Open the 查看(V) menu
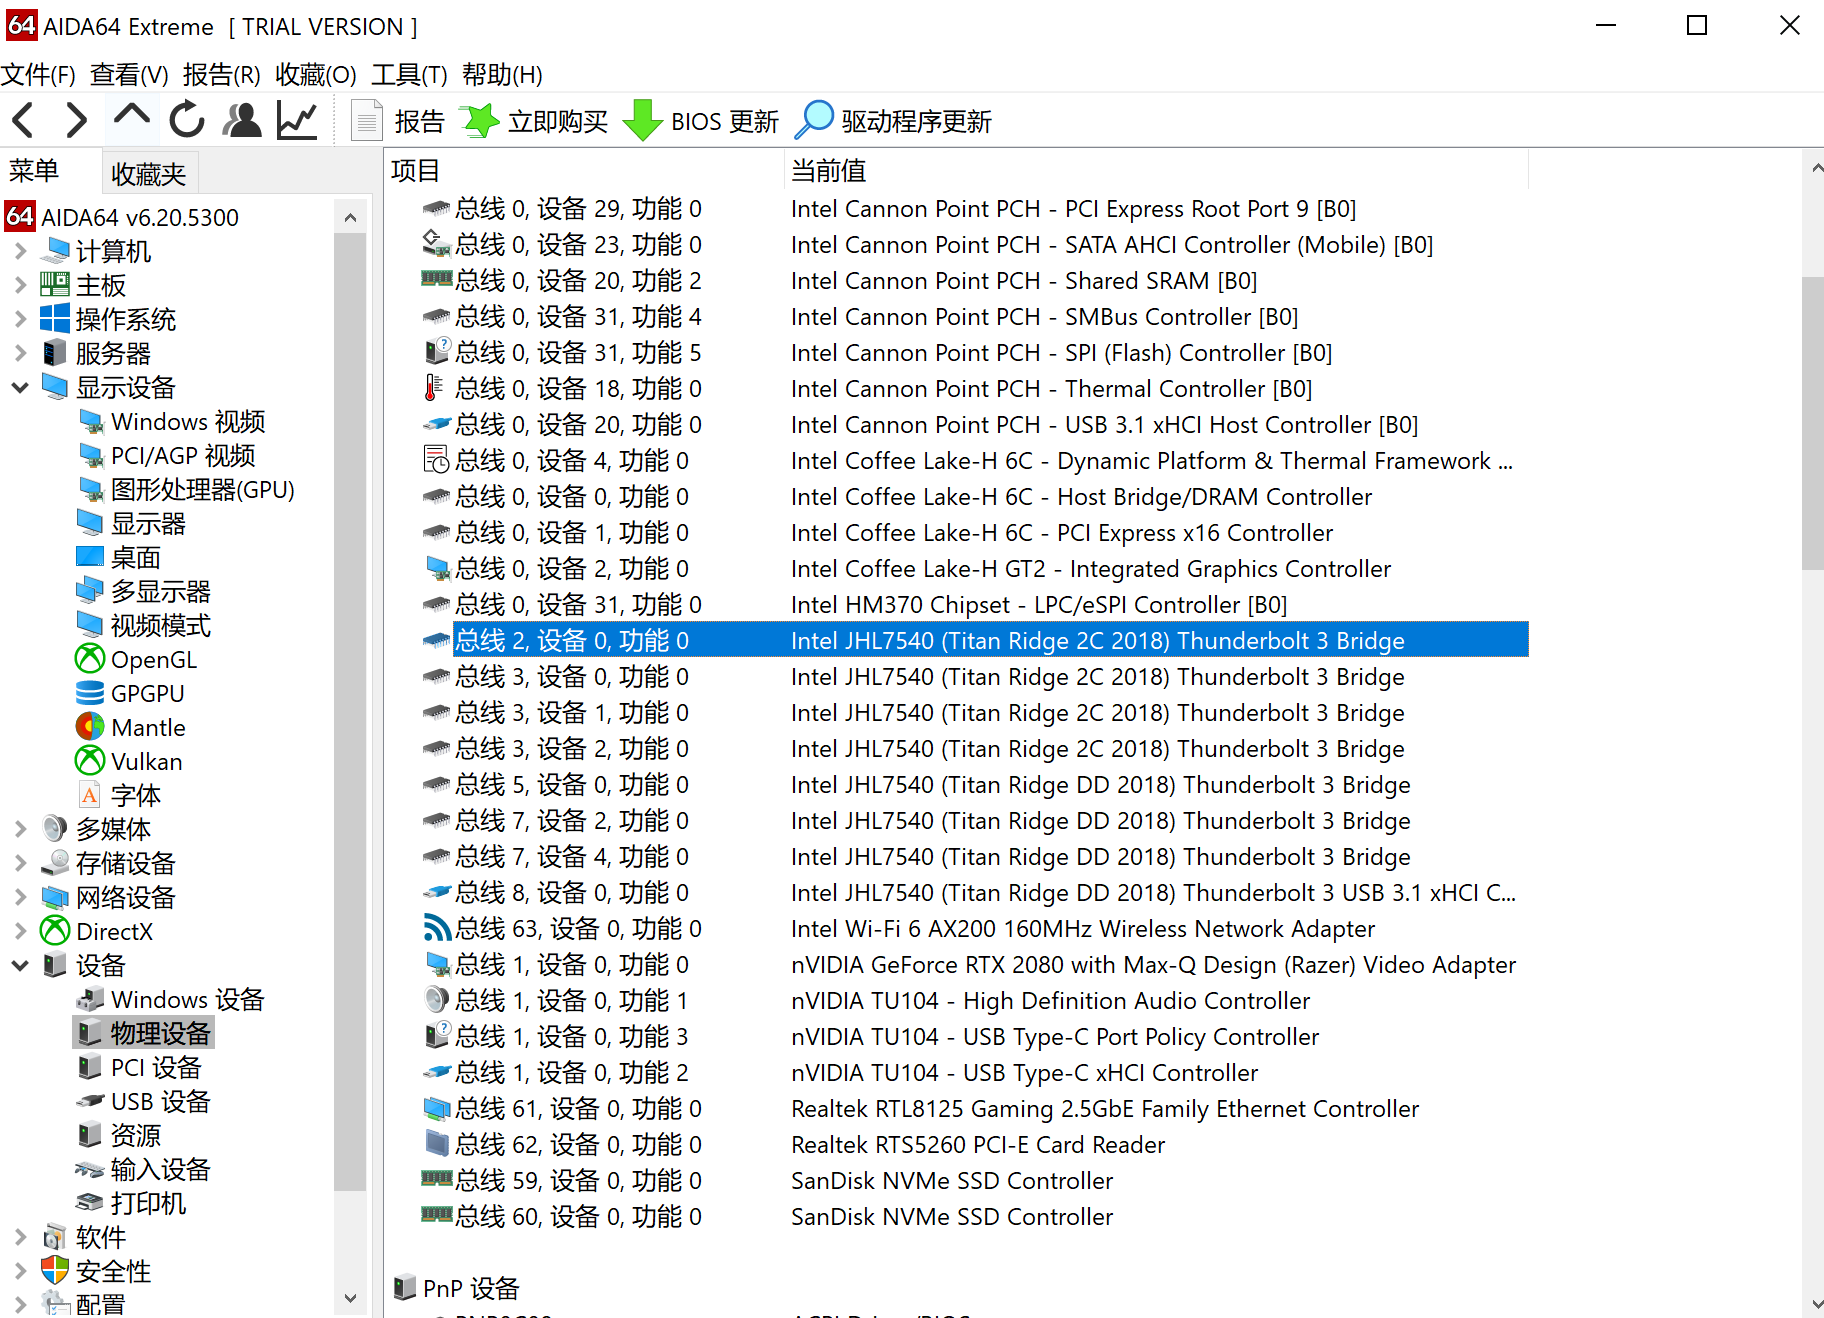Image resolution: width=1824 pixels, height=1318 pixels. coord(129,75)
